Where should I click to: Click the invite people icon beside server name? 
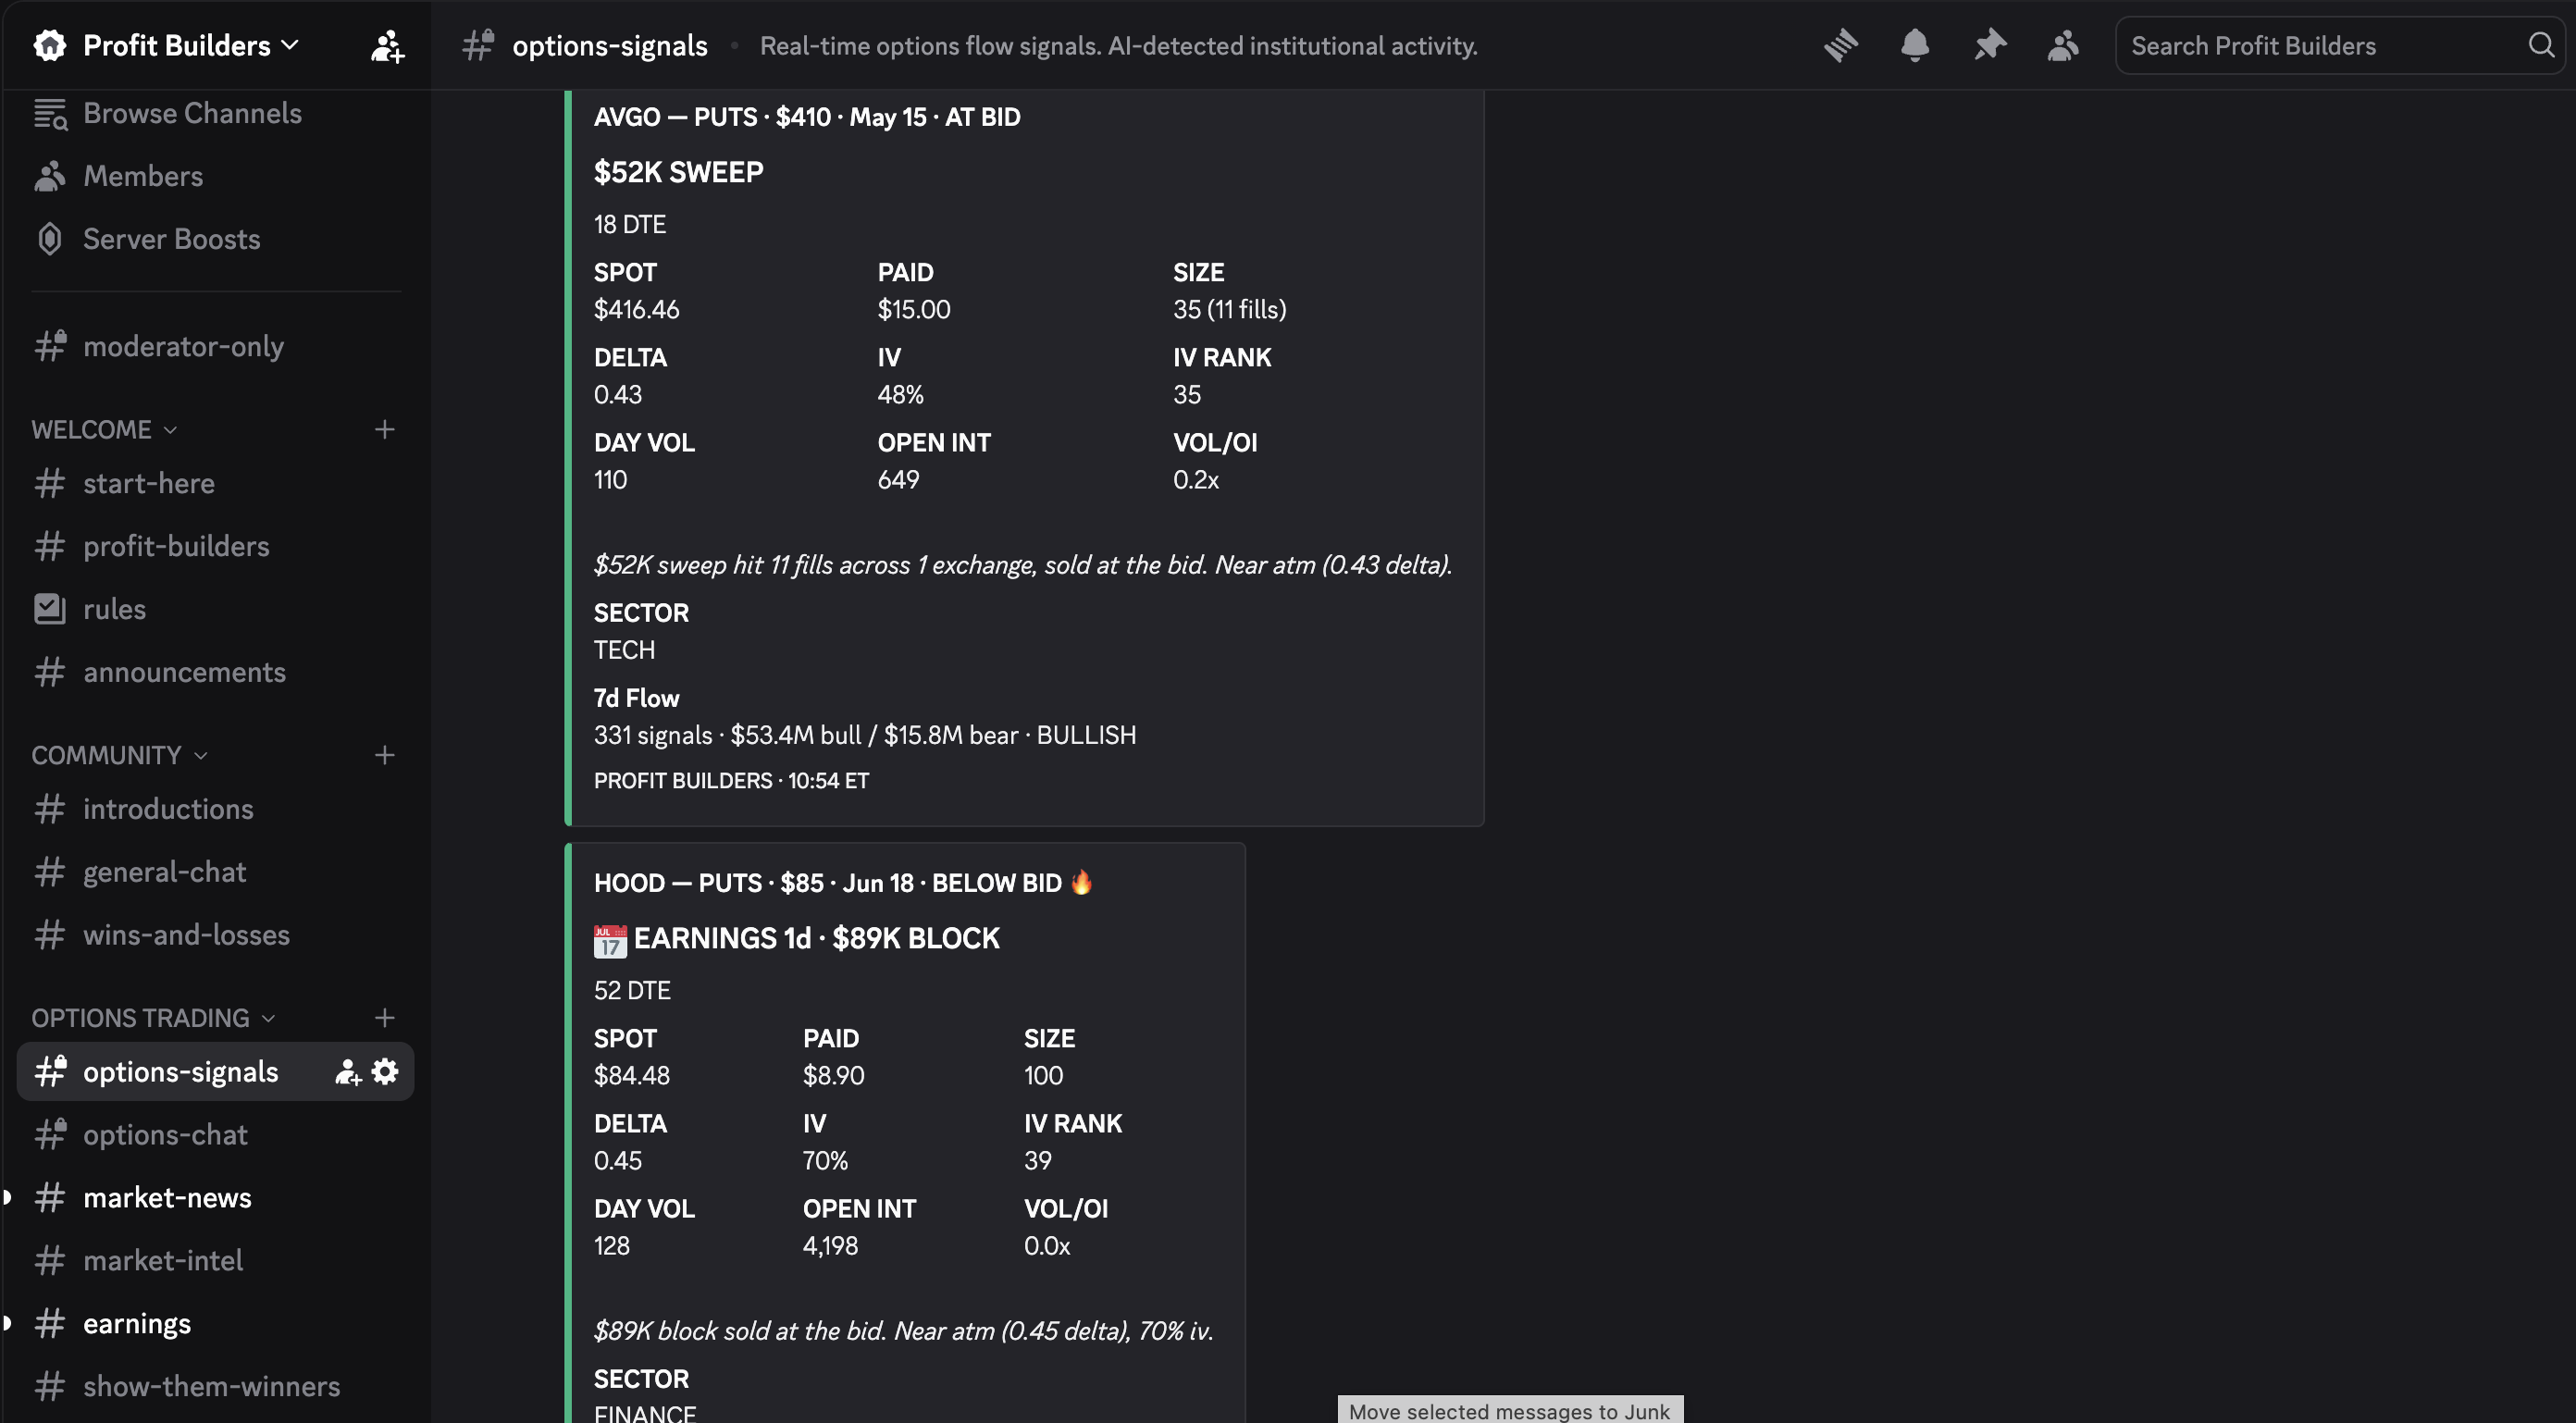(x=387, y=46)
